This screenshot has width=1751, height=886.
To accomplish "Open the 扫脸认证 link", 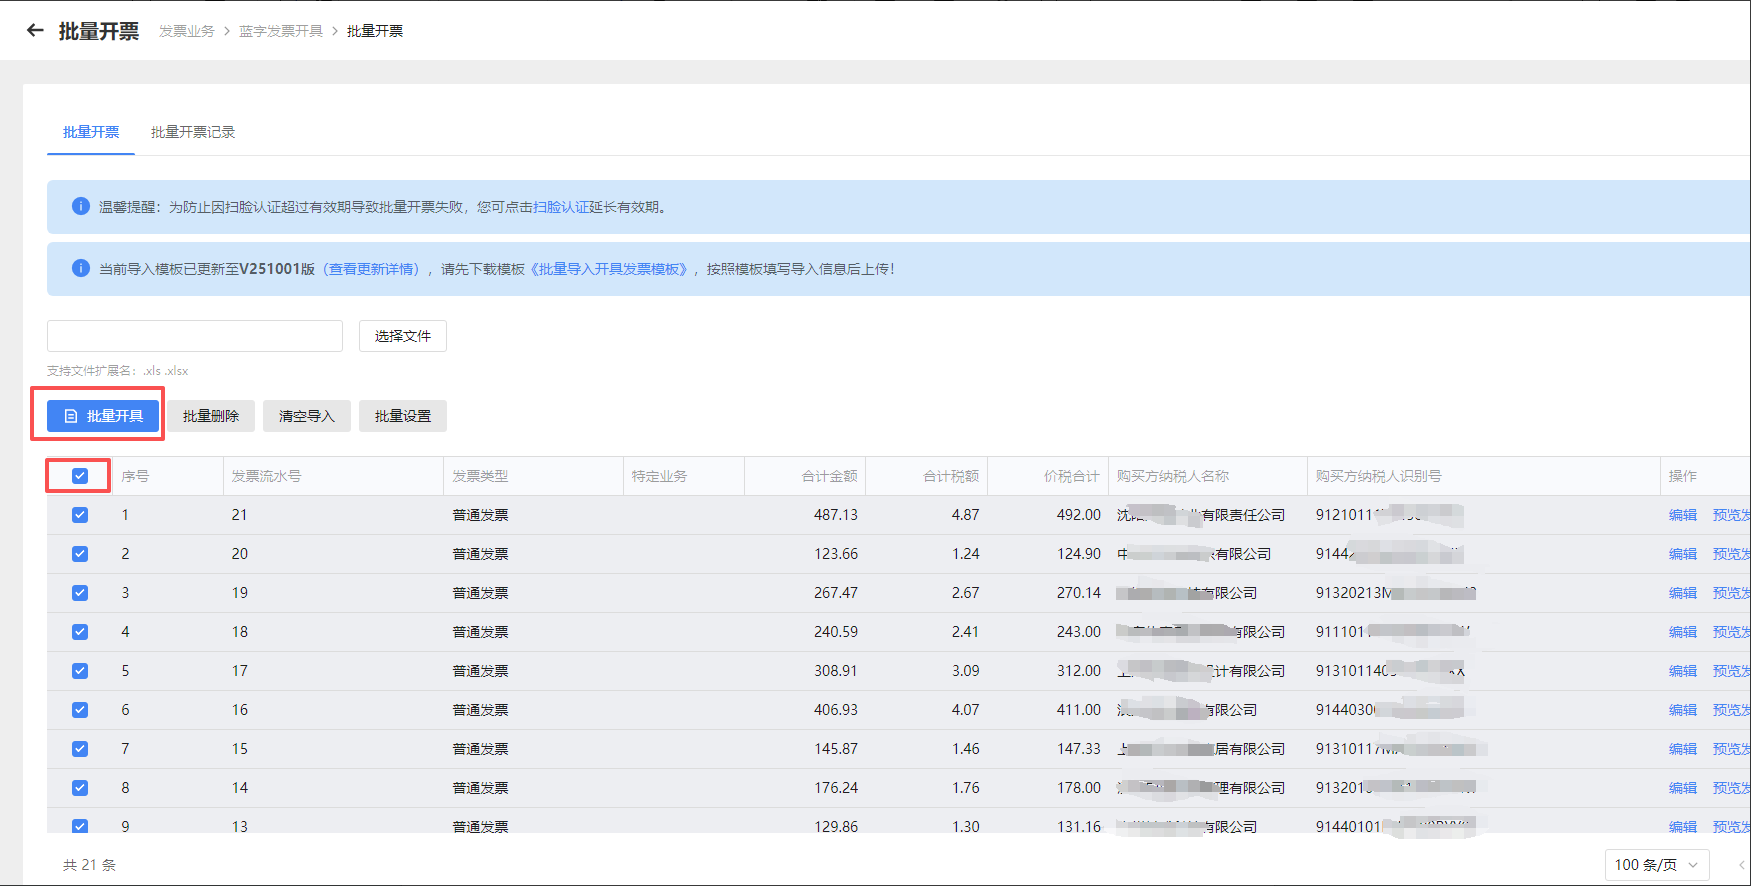I will tap(561, 207).
